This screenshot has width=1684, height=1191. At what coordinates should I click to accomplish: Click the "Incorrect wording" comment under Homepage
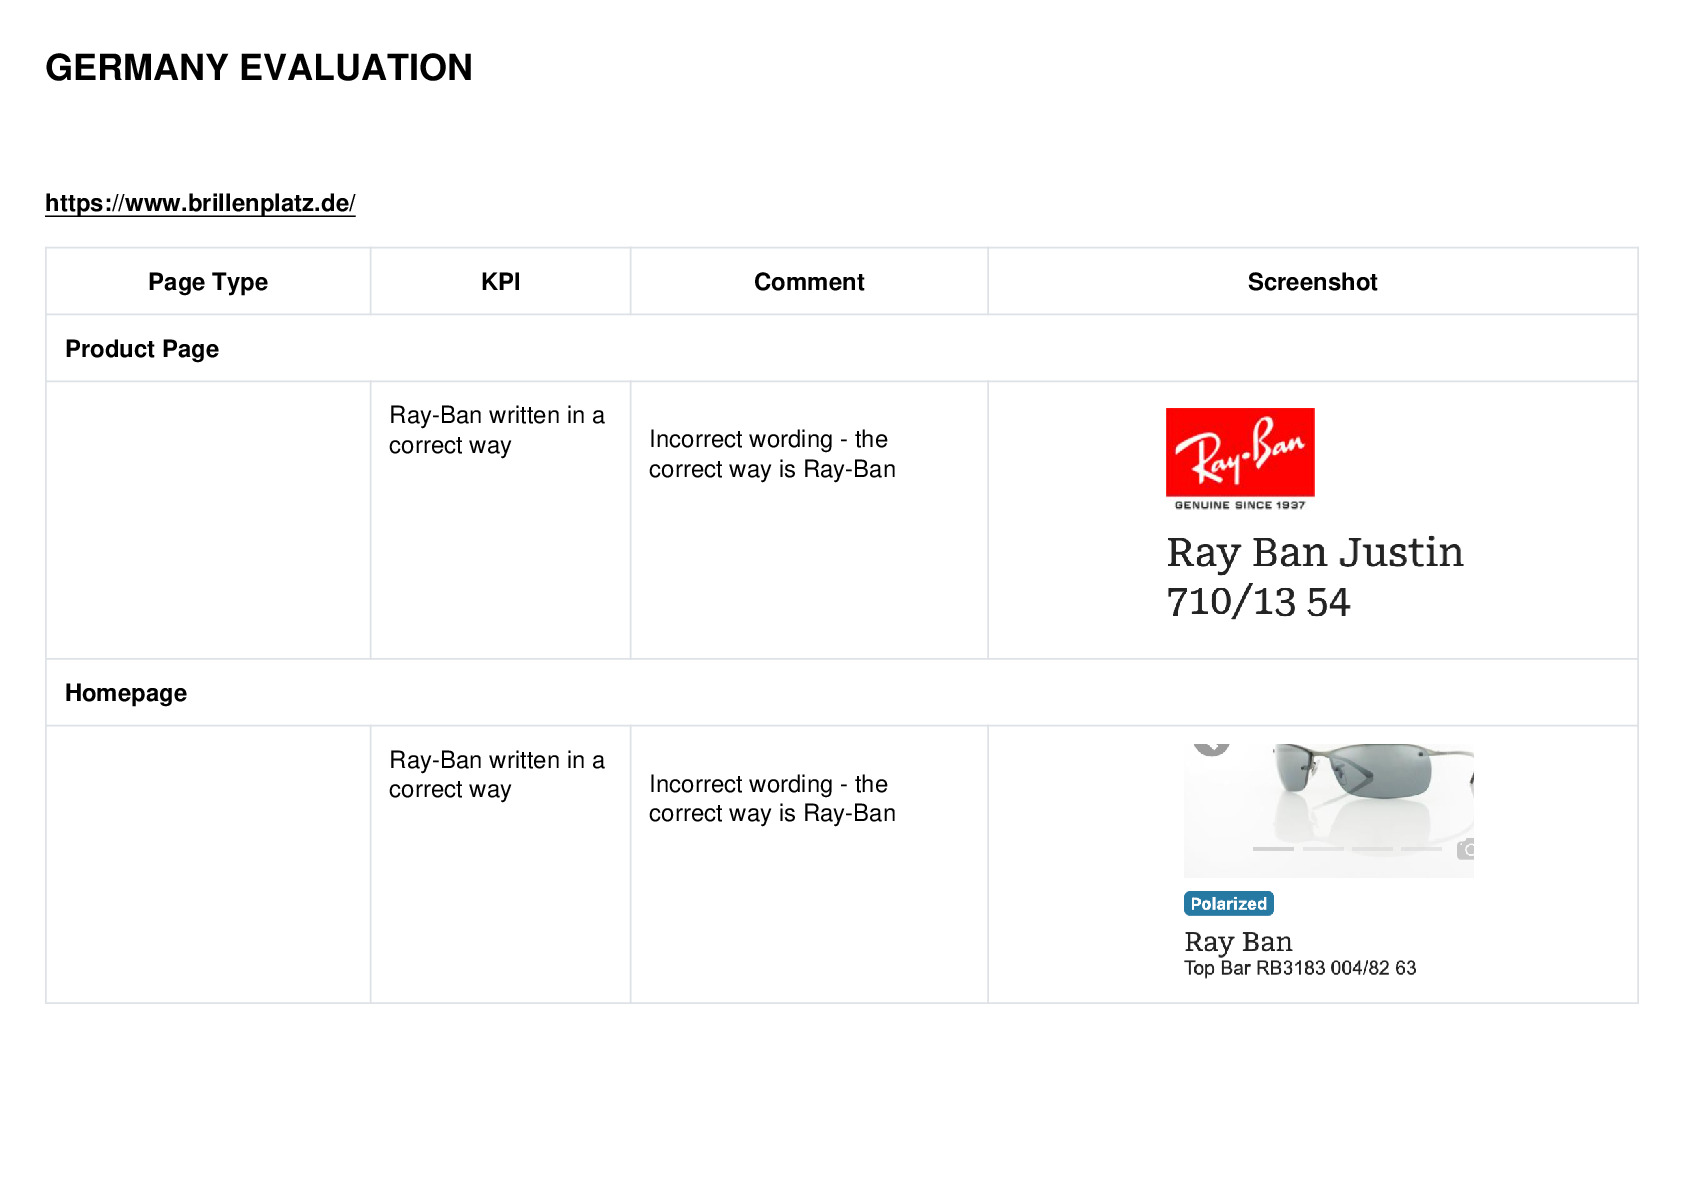click(772, 798)
